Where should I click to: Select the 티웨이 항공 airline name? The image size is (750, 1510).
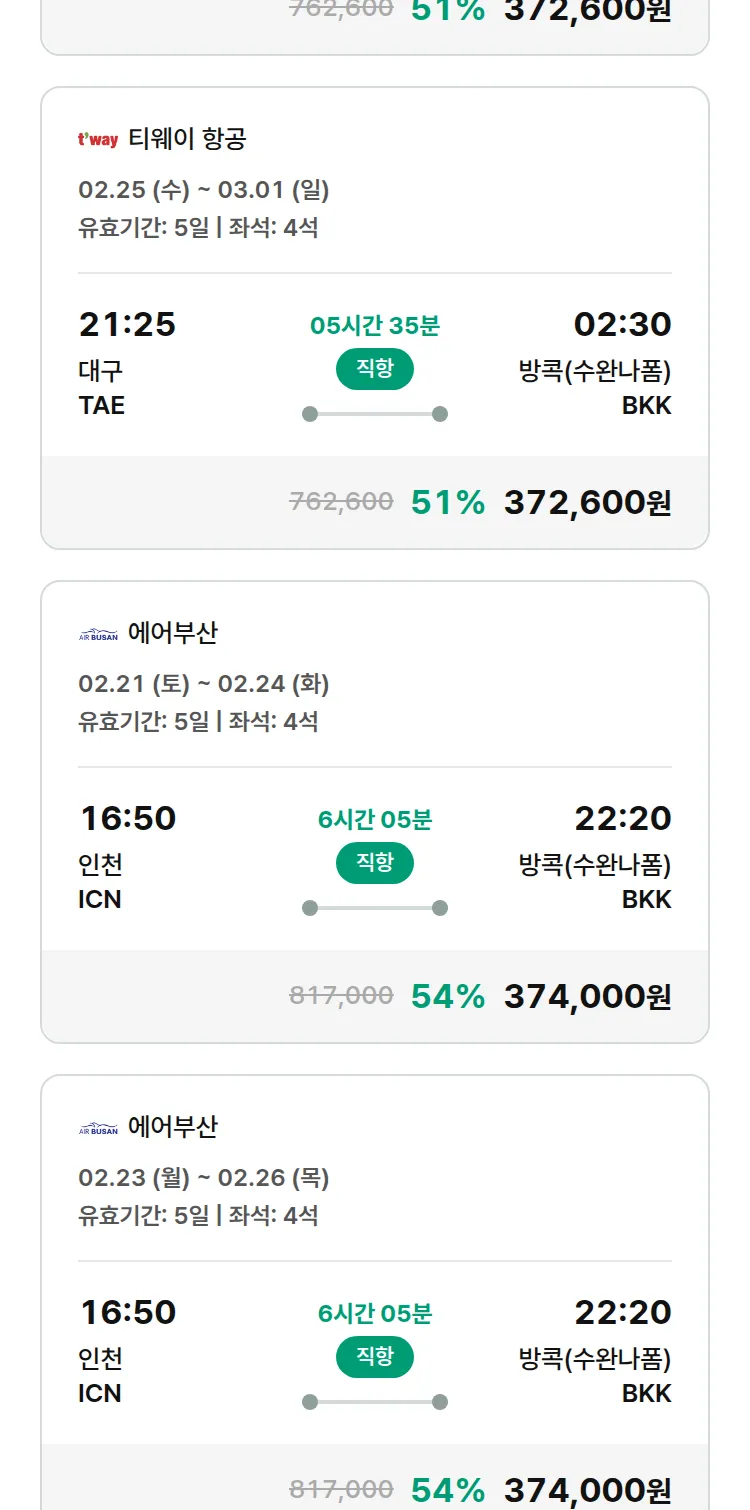[187, 139]
